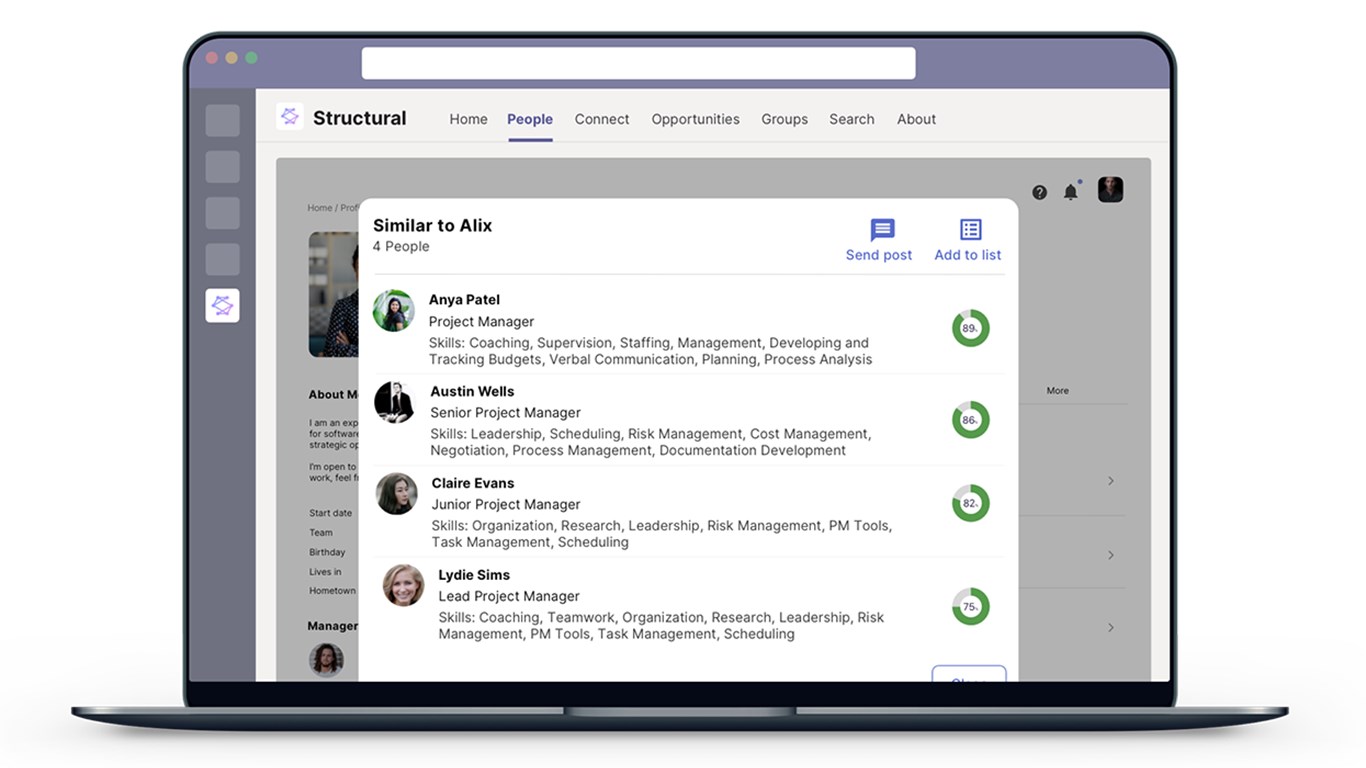Viewport: 1366px width, 768px height.
Task: Open Anya Patel's name link
Action: 464,300
